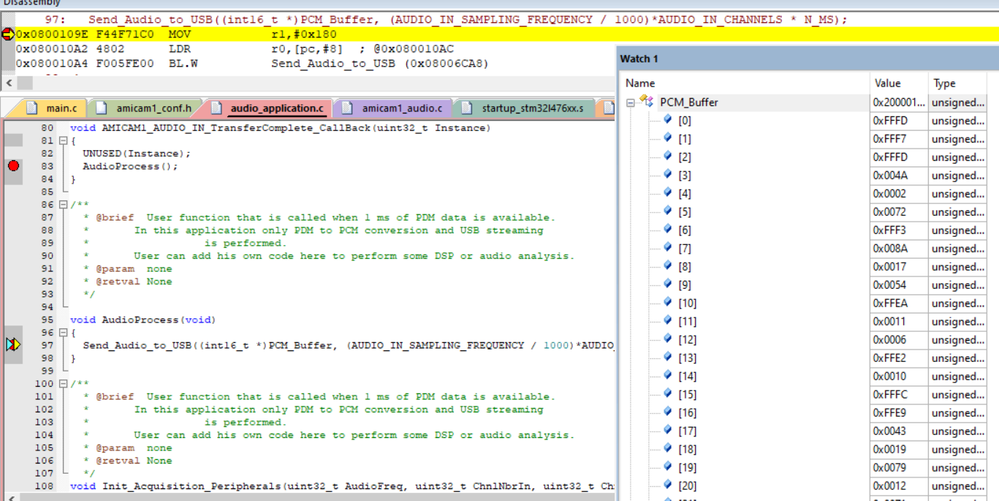The image size is (999, 501).
Task: Select watch element [10] icon
Action: point(668,302)
